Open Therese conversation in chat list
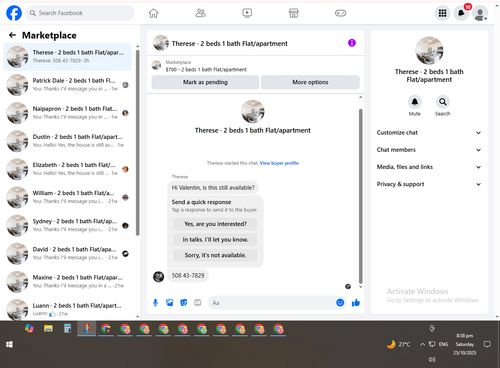Screen dimensions: 500x368 pos(68,57)
